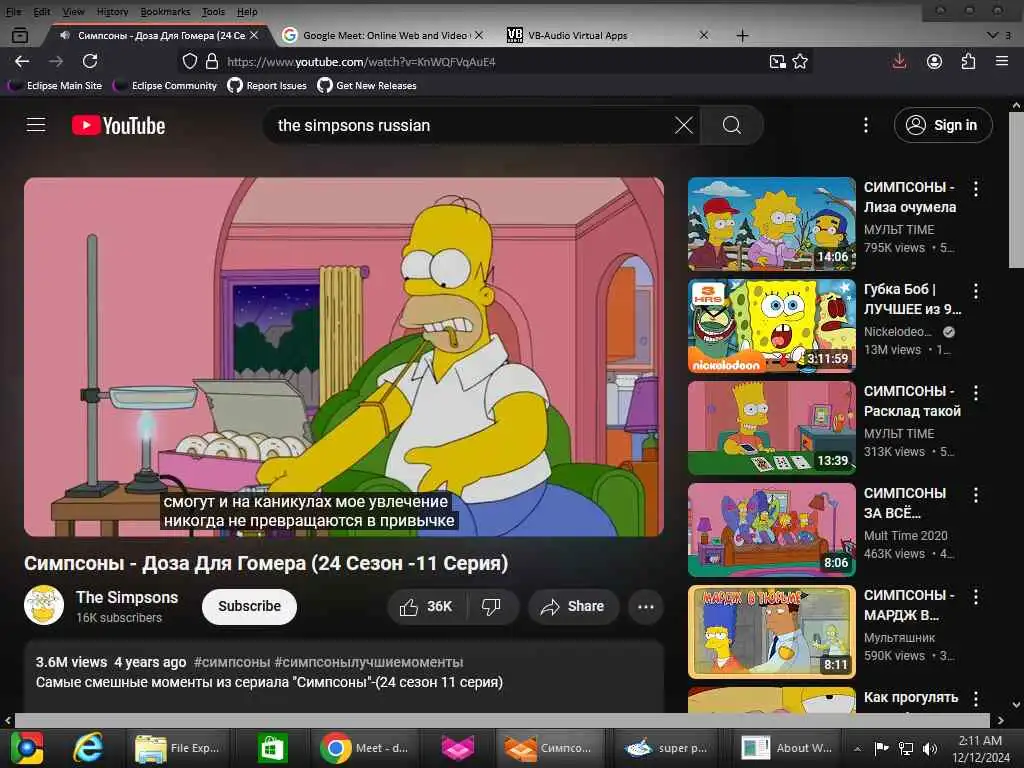Open options for СИМПСОНЫ - Лиза очумела video
This screenshot has height=768, width=1024.
point(976,189)
